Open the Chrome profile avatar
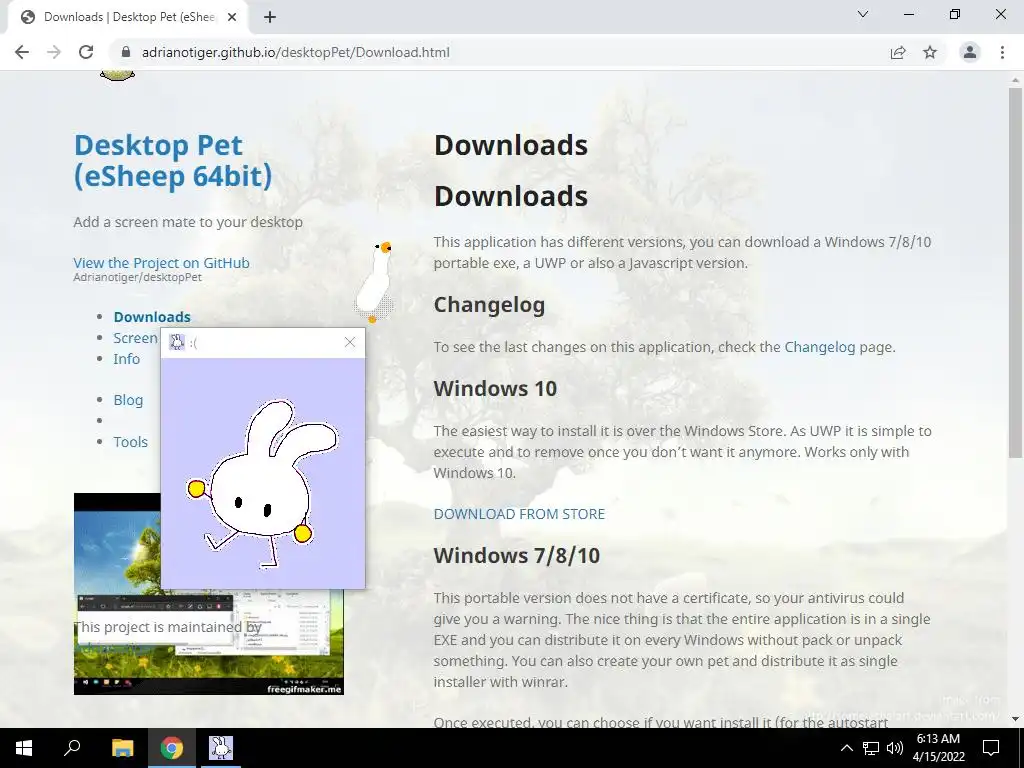The image size is (1024, 768). coord(970,52)
